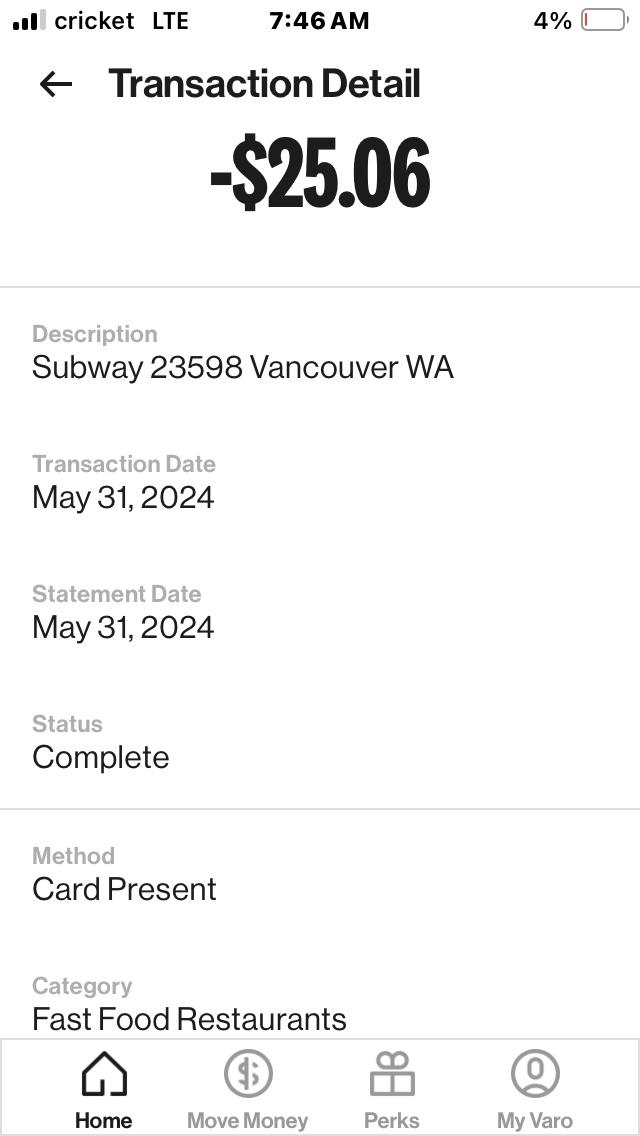The image size is (640, 1136).
Task: Tap the Subway 23598 Vancouver WA description
Action: [x=243, y=368]
